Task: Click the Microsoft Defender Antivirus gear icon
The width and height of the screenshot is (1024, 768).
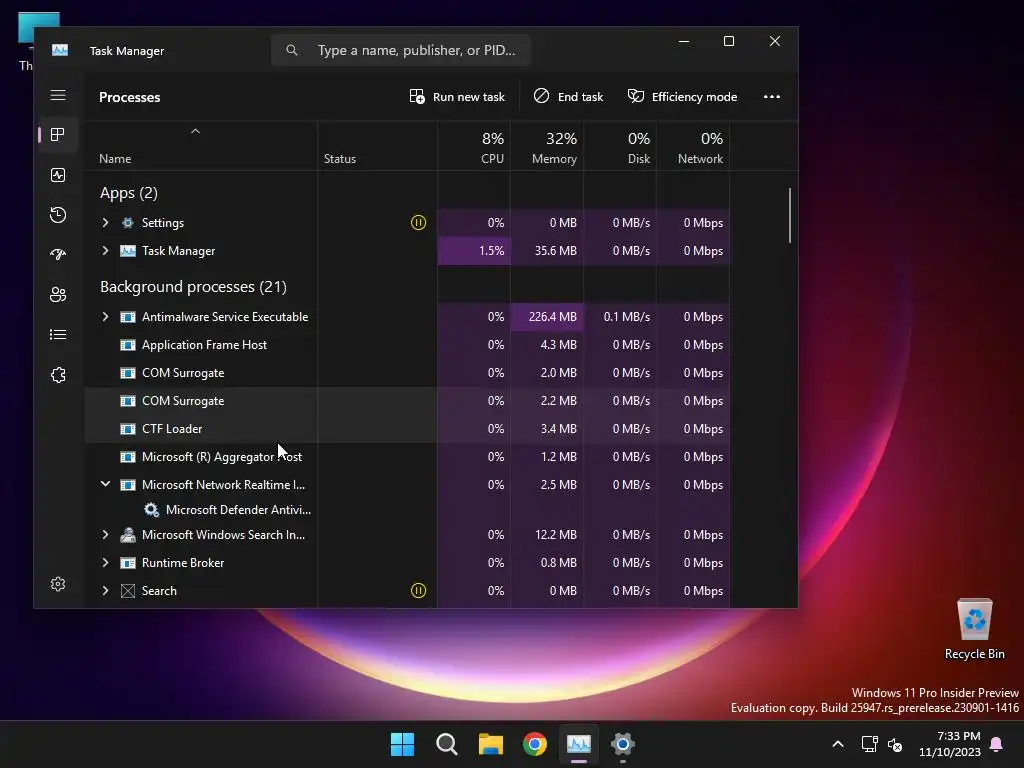Action: point(152,509)
